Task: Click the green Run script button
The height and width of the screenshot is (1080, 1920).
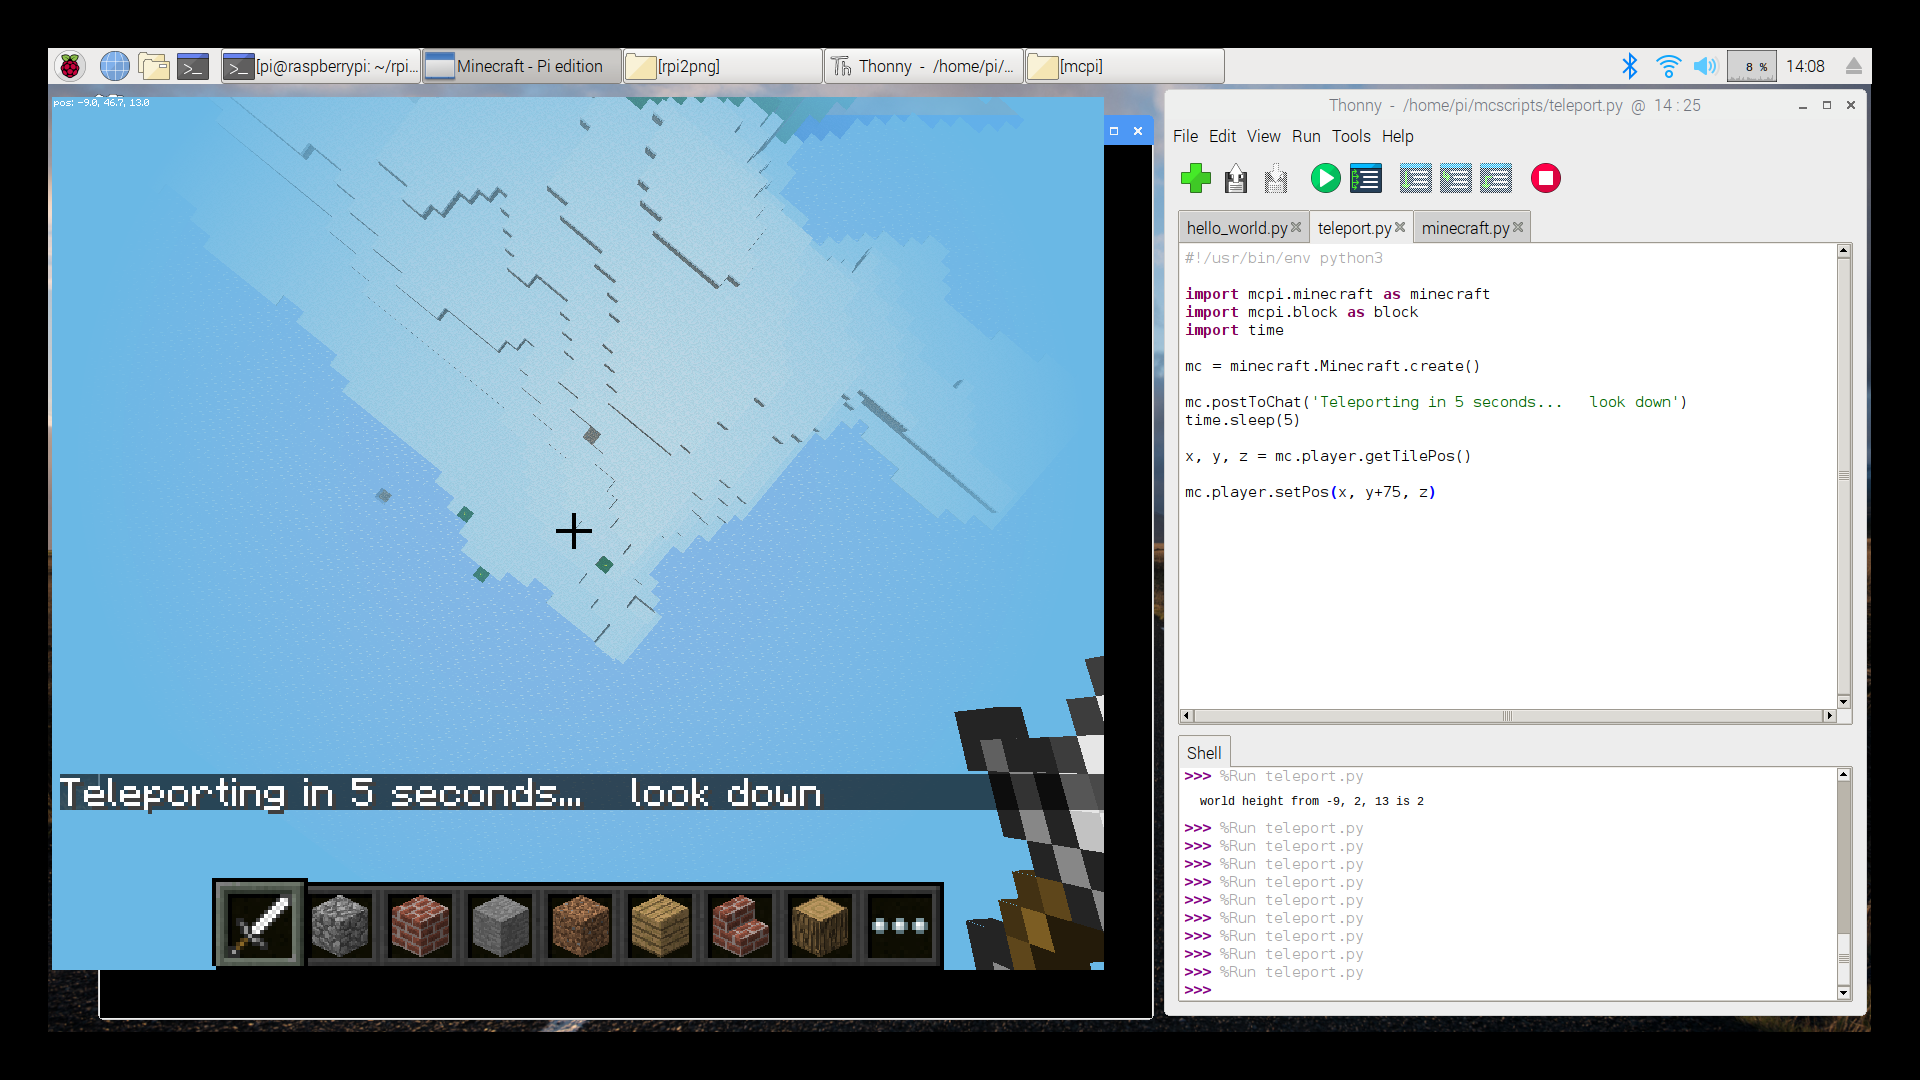Action: pyautogui.click(x=1325, y=179)
